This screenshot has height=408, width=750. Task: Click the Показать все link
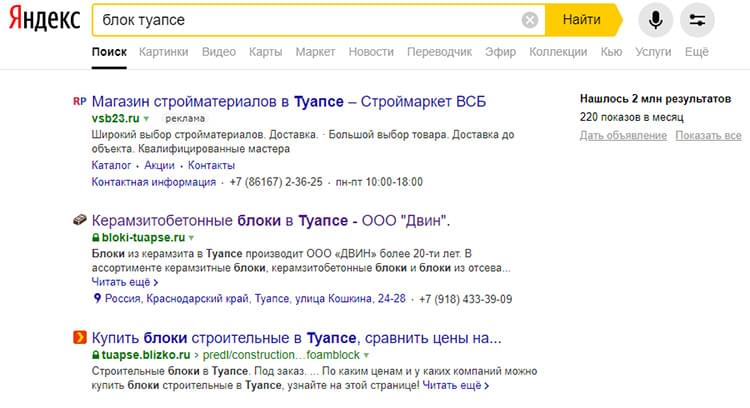pos(708,135)
